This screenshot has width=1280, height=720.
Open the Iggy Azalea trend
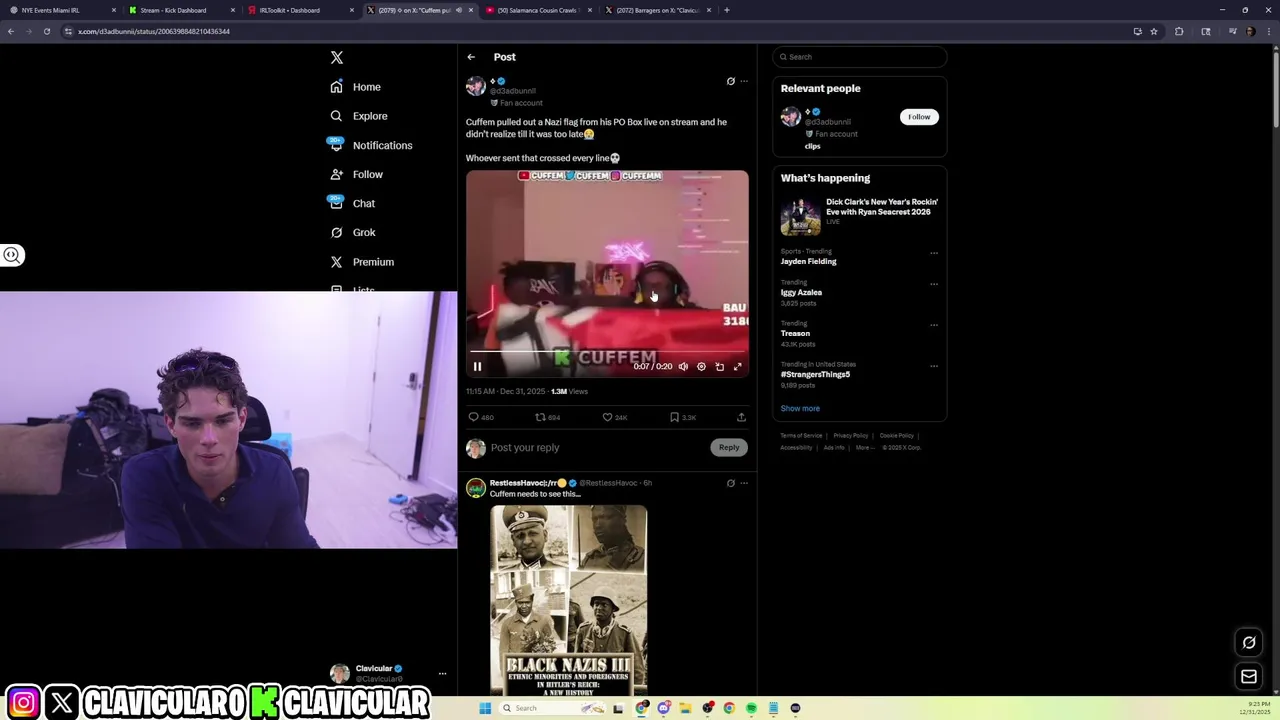tap(801, 293)
